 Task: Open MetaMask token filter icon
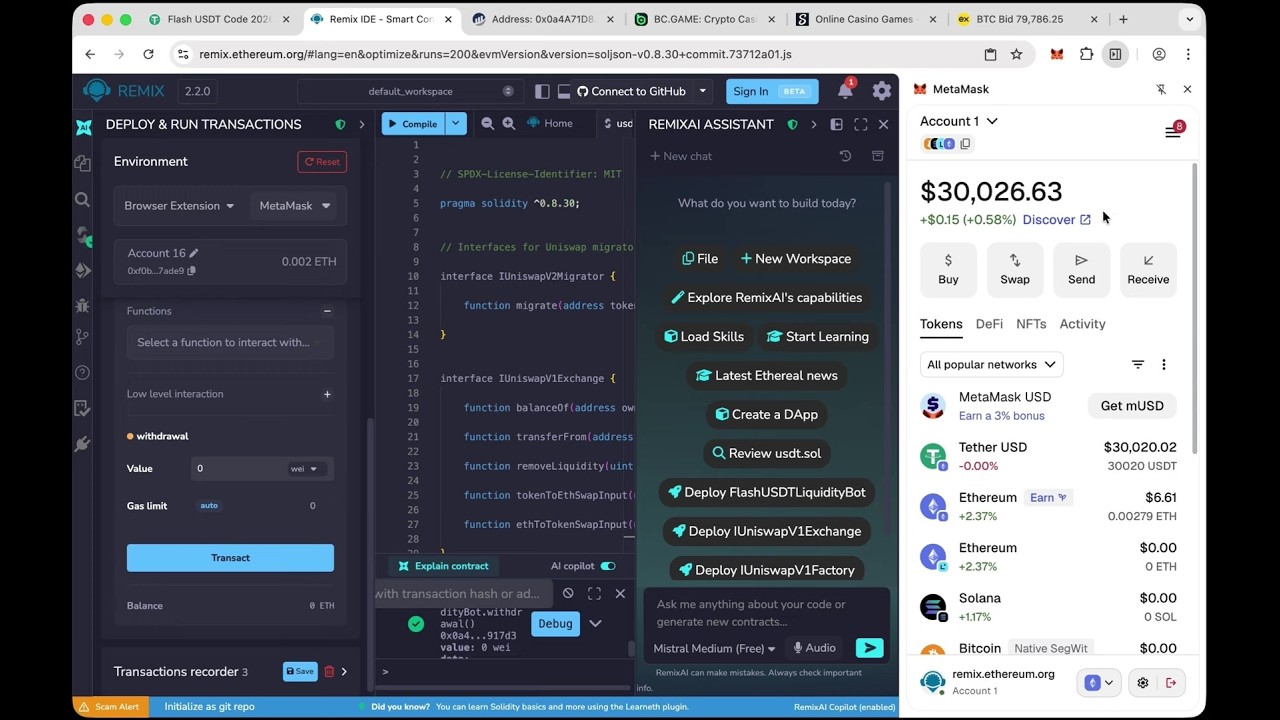tap(1137, 365)
